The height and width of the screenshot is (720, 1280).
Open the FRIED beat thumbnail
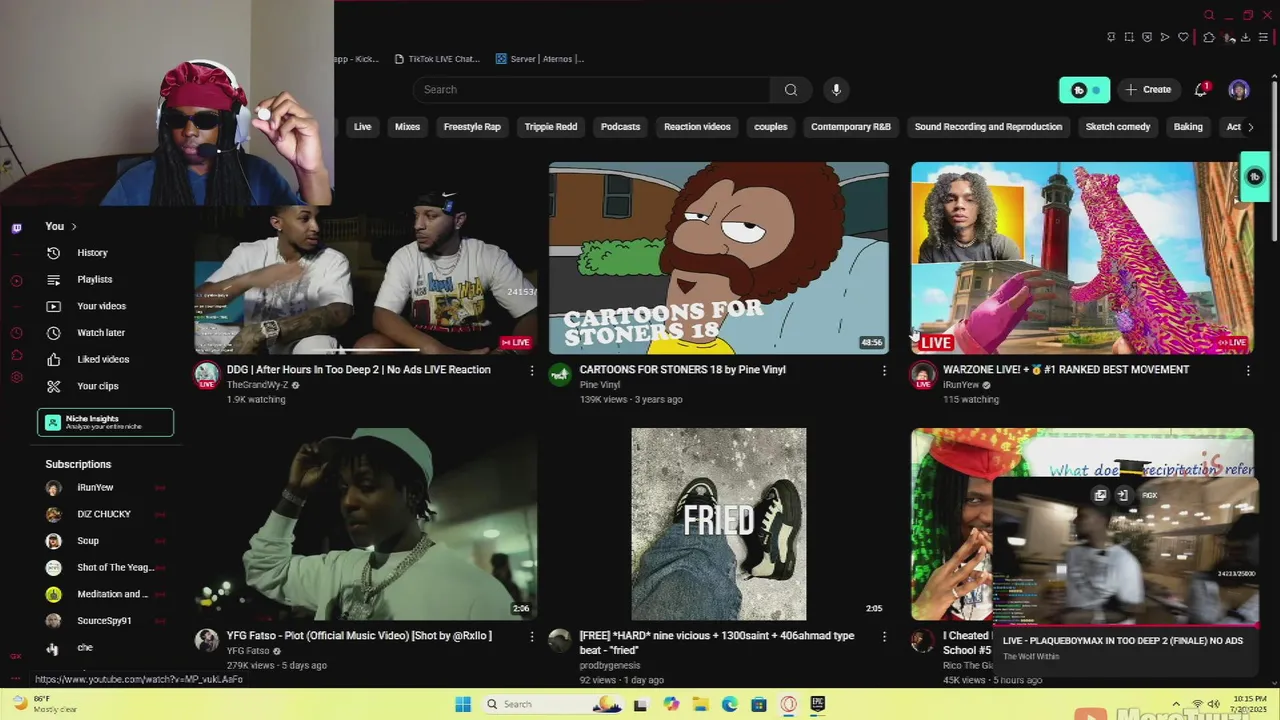click(x=718, y=524)
